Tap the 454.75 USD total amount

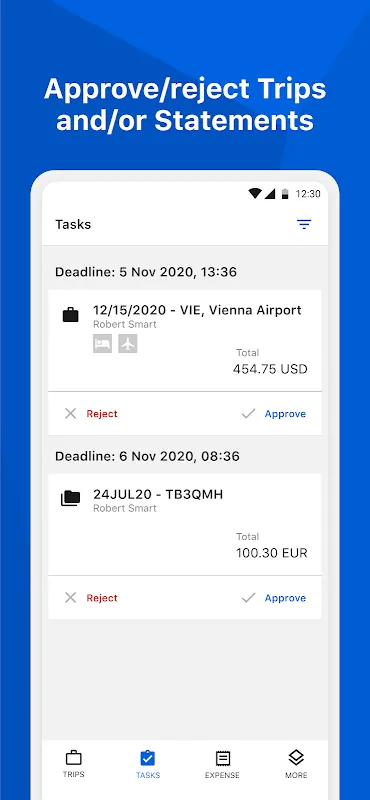pos(270,369)
